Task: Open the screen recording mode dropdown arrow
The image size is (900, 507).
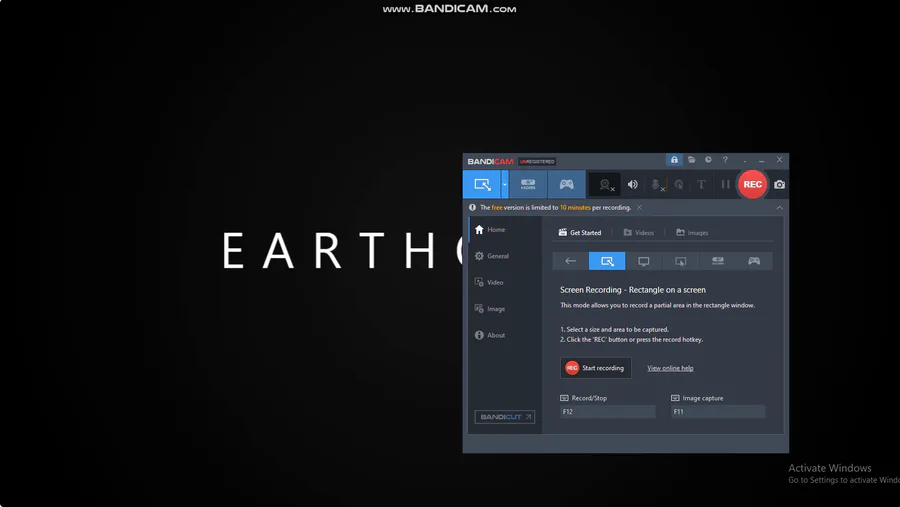Action: (x=505, y=184)
